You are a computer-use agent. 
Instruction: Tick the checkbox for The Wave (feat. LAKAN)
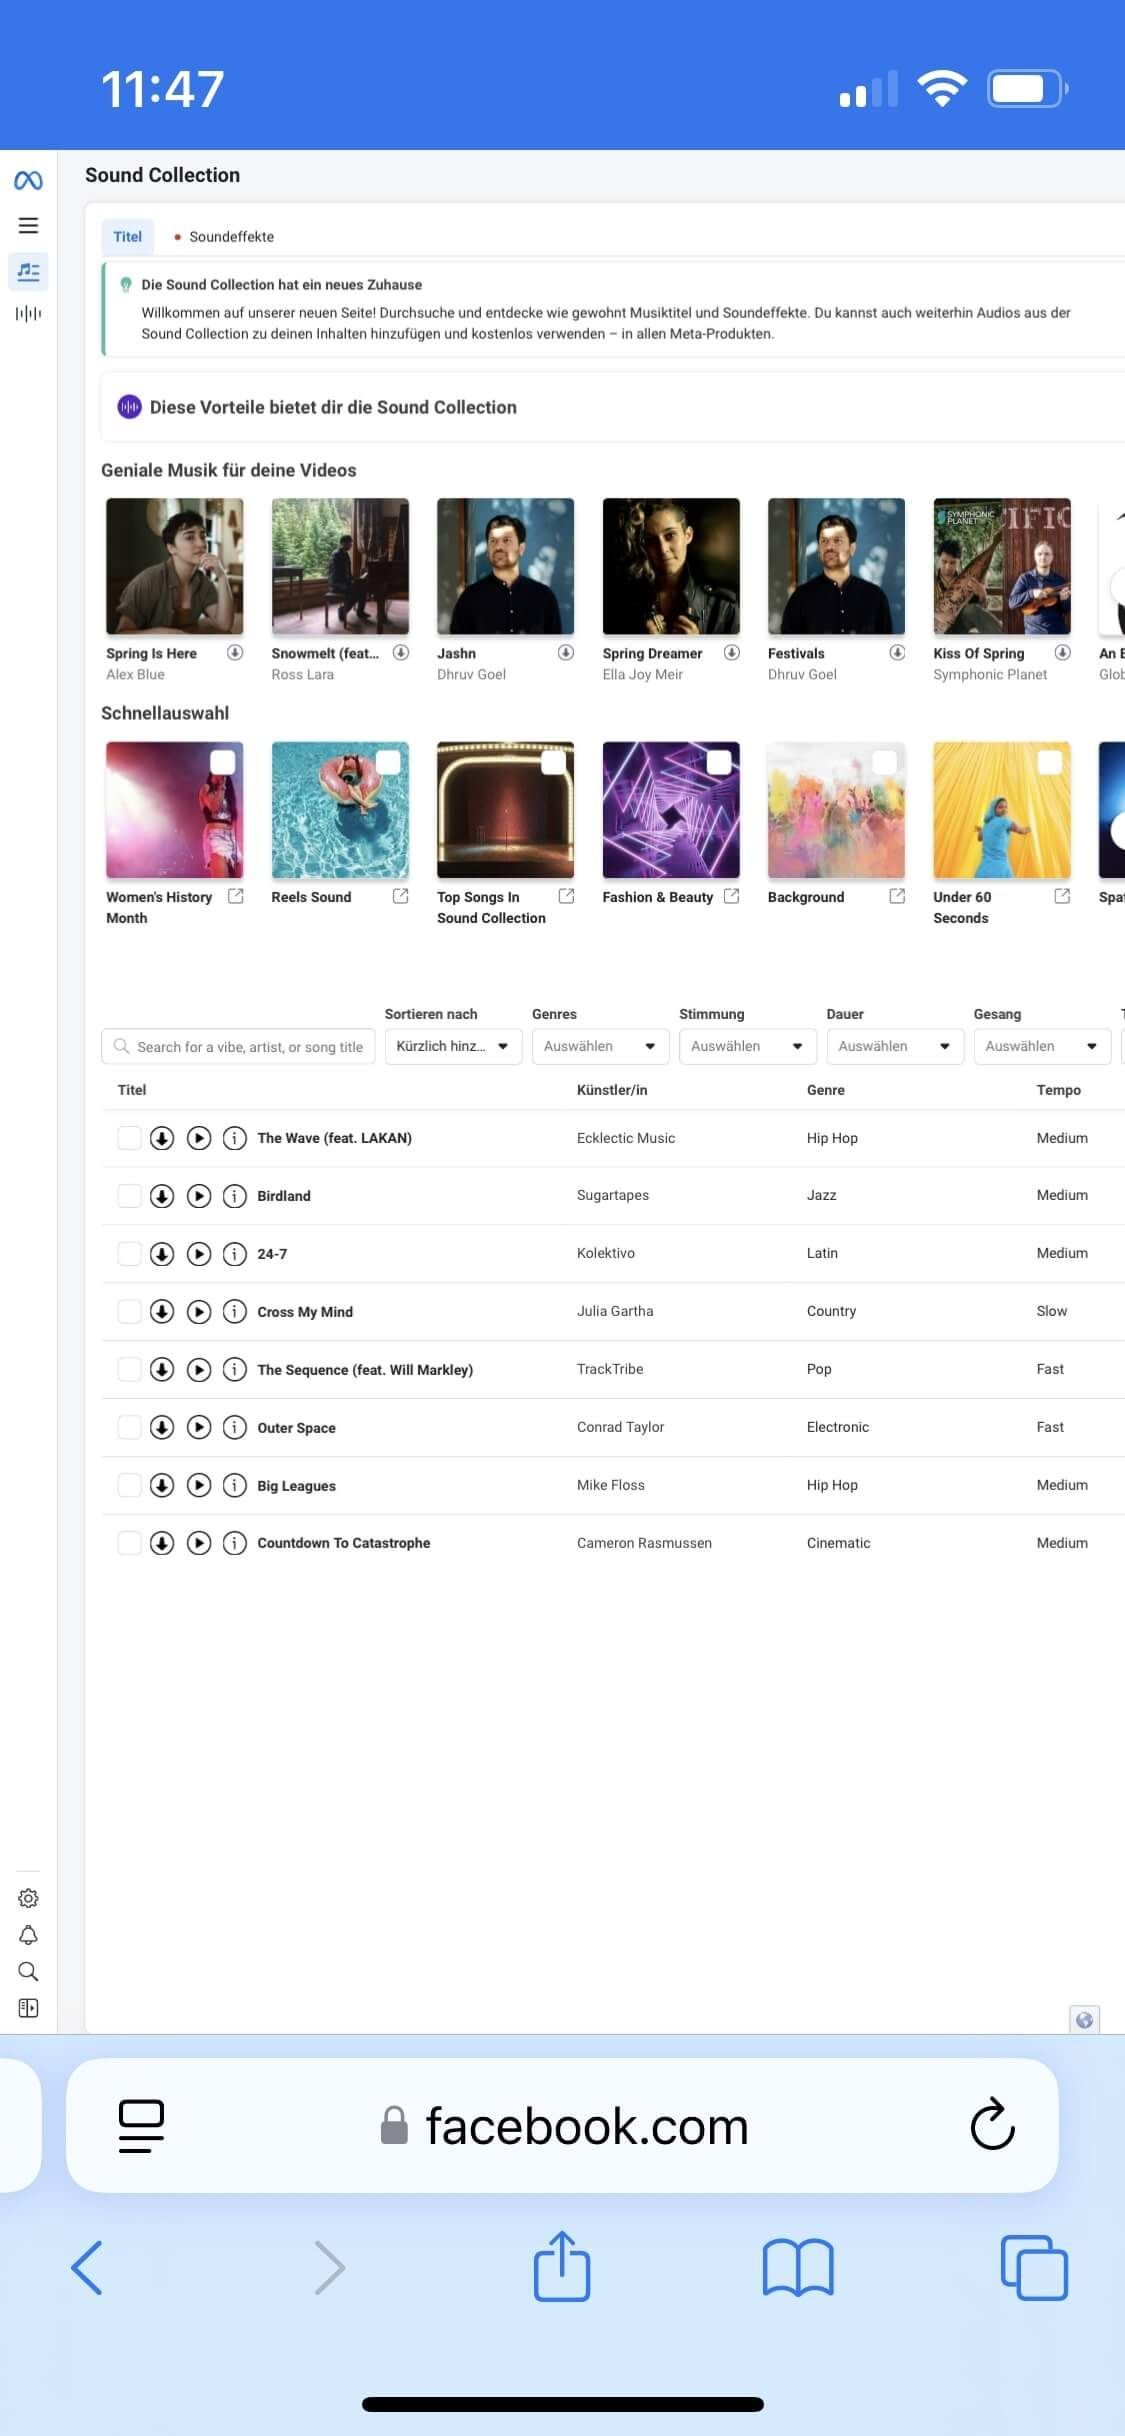tap(129, 1138)
